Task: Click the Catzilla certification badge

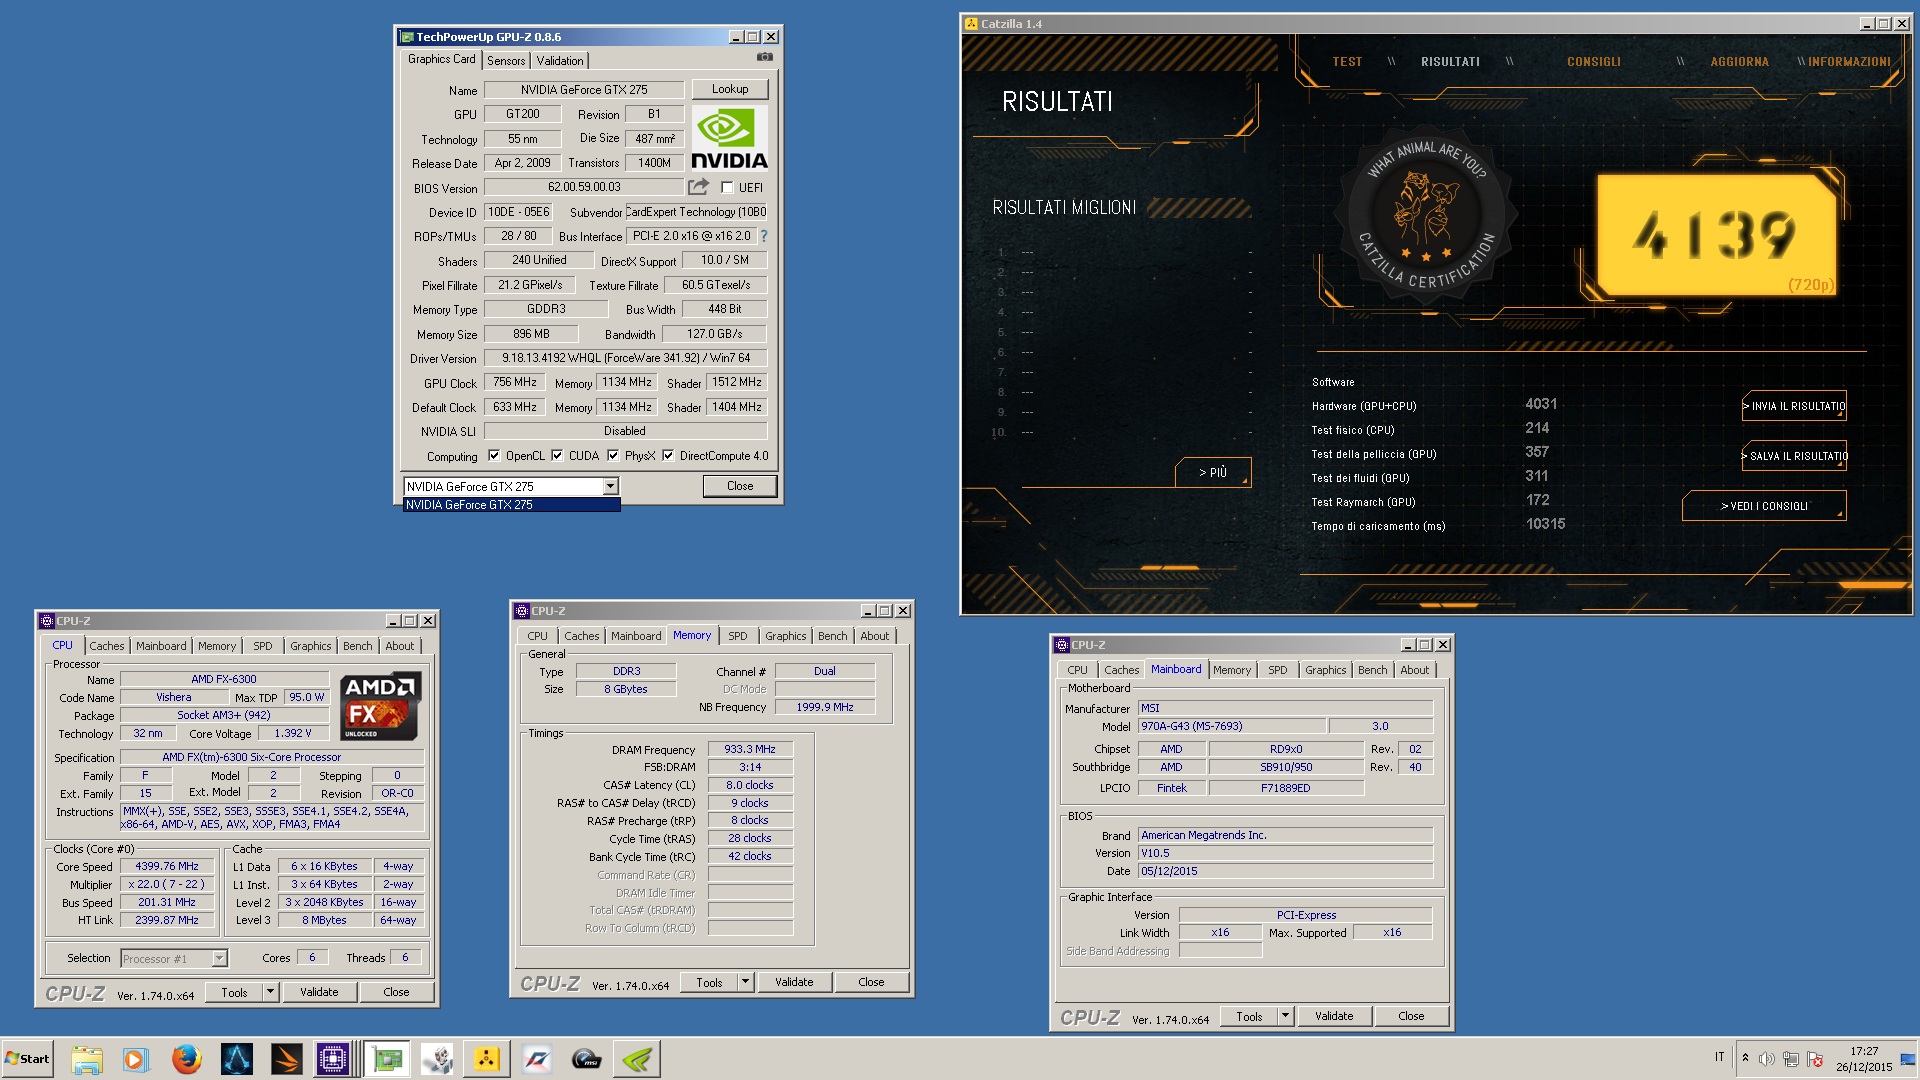Action: click(1427, 216)
